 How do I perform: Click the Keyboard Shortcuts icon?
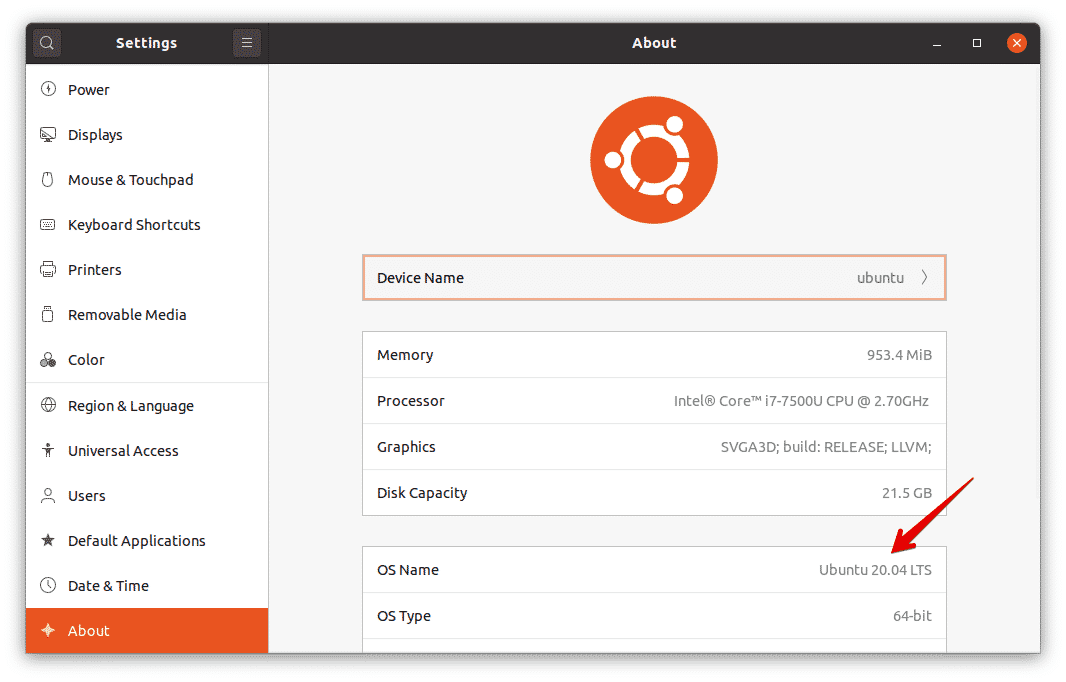(x=48, y=225)
